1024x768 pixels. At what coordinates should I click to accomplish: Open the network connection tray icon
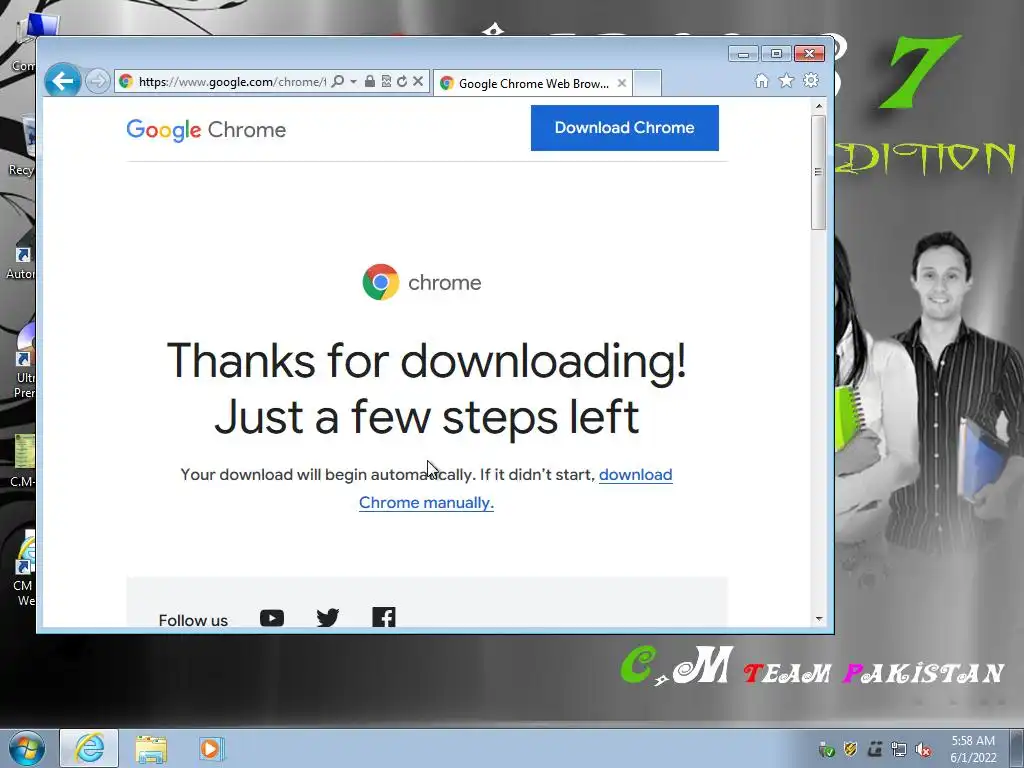click(x=899, y=750)
